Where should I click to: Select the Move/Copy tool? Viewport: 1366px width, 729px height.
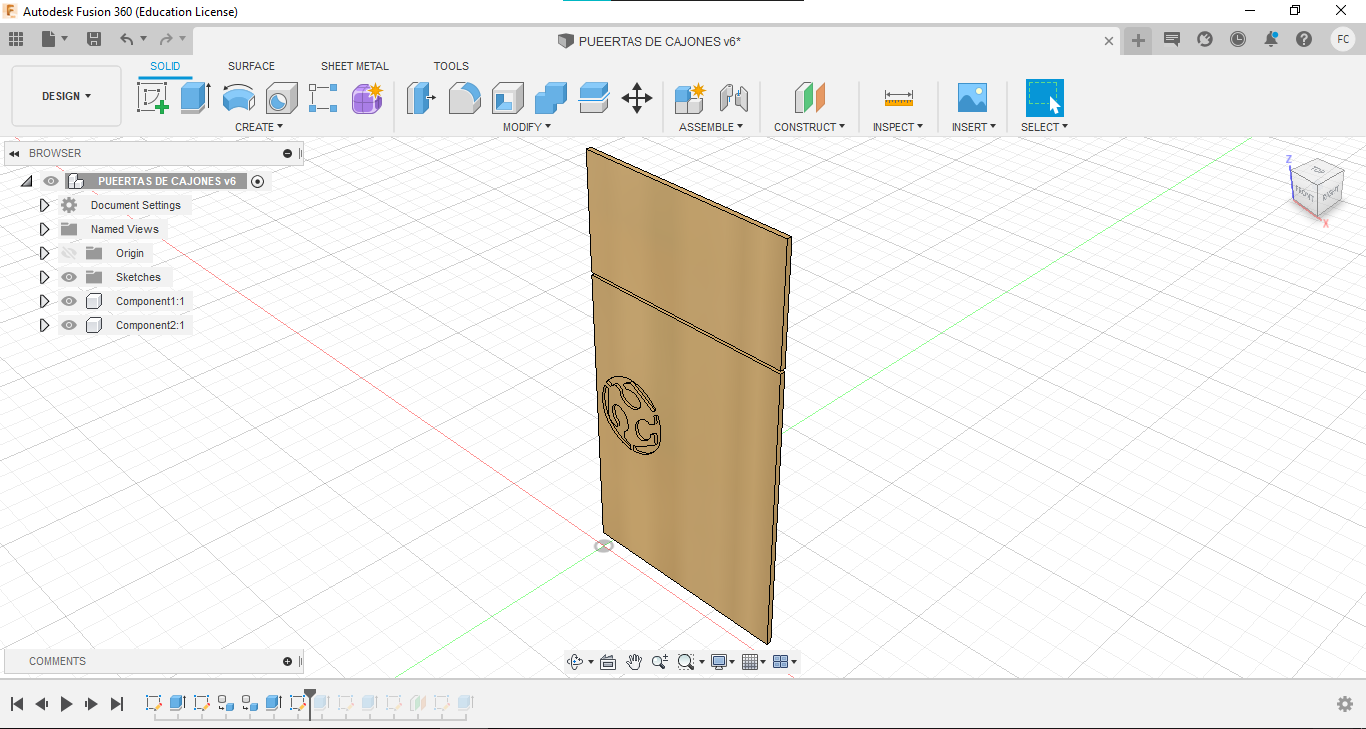point(637,98)
